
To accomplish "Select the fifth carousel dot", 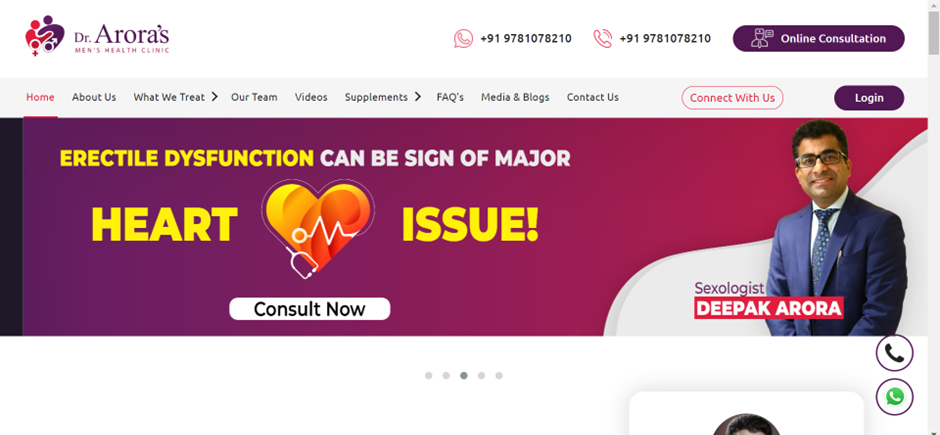I will pyautogui.click(x=499, y=376).
